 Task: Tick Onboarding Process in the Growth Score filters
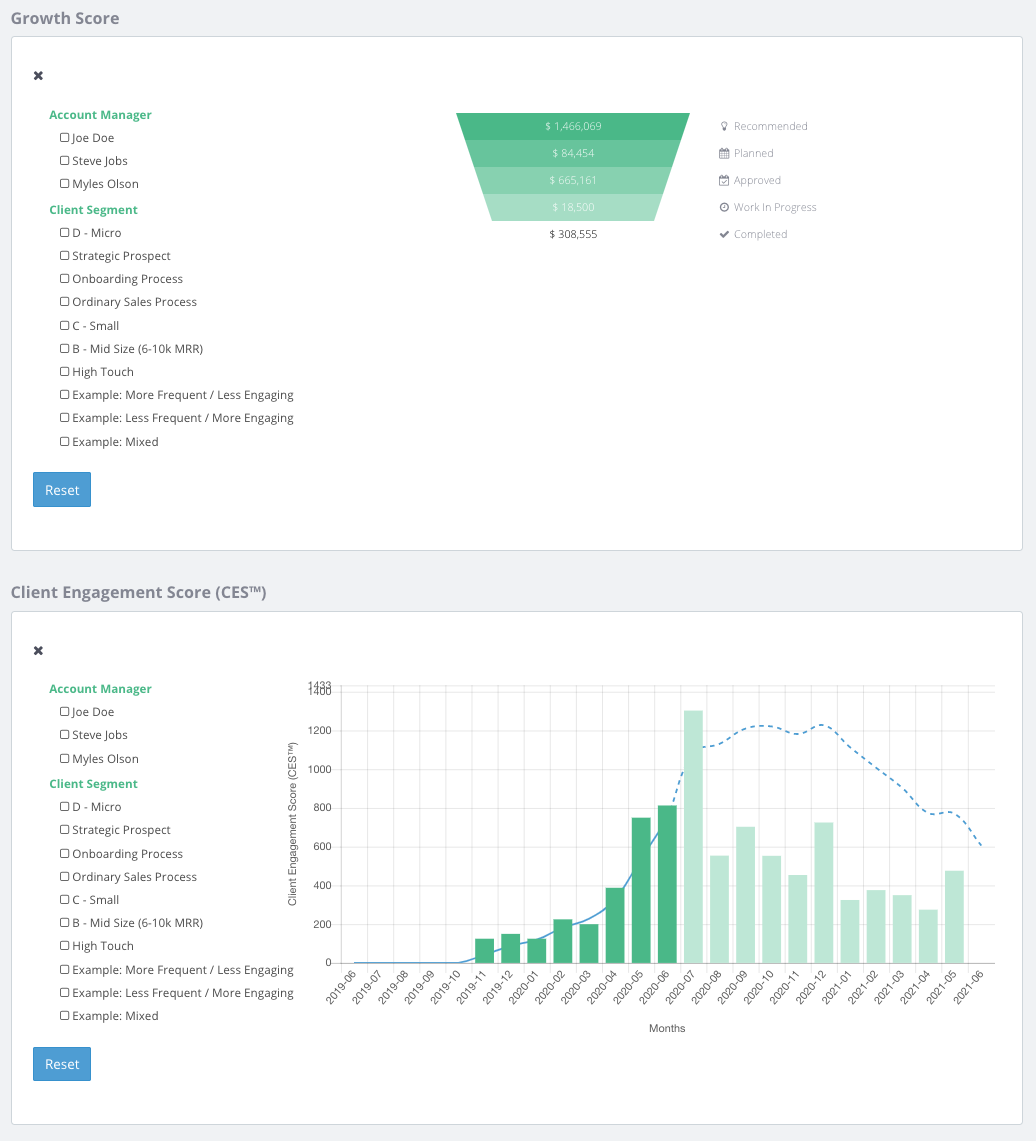tap(65, 279)
